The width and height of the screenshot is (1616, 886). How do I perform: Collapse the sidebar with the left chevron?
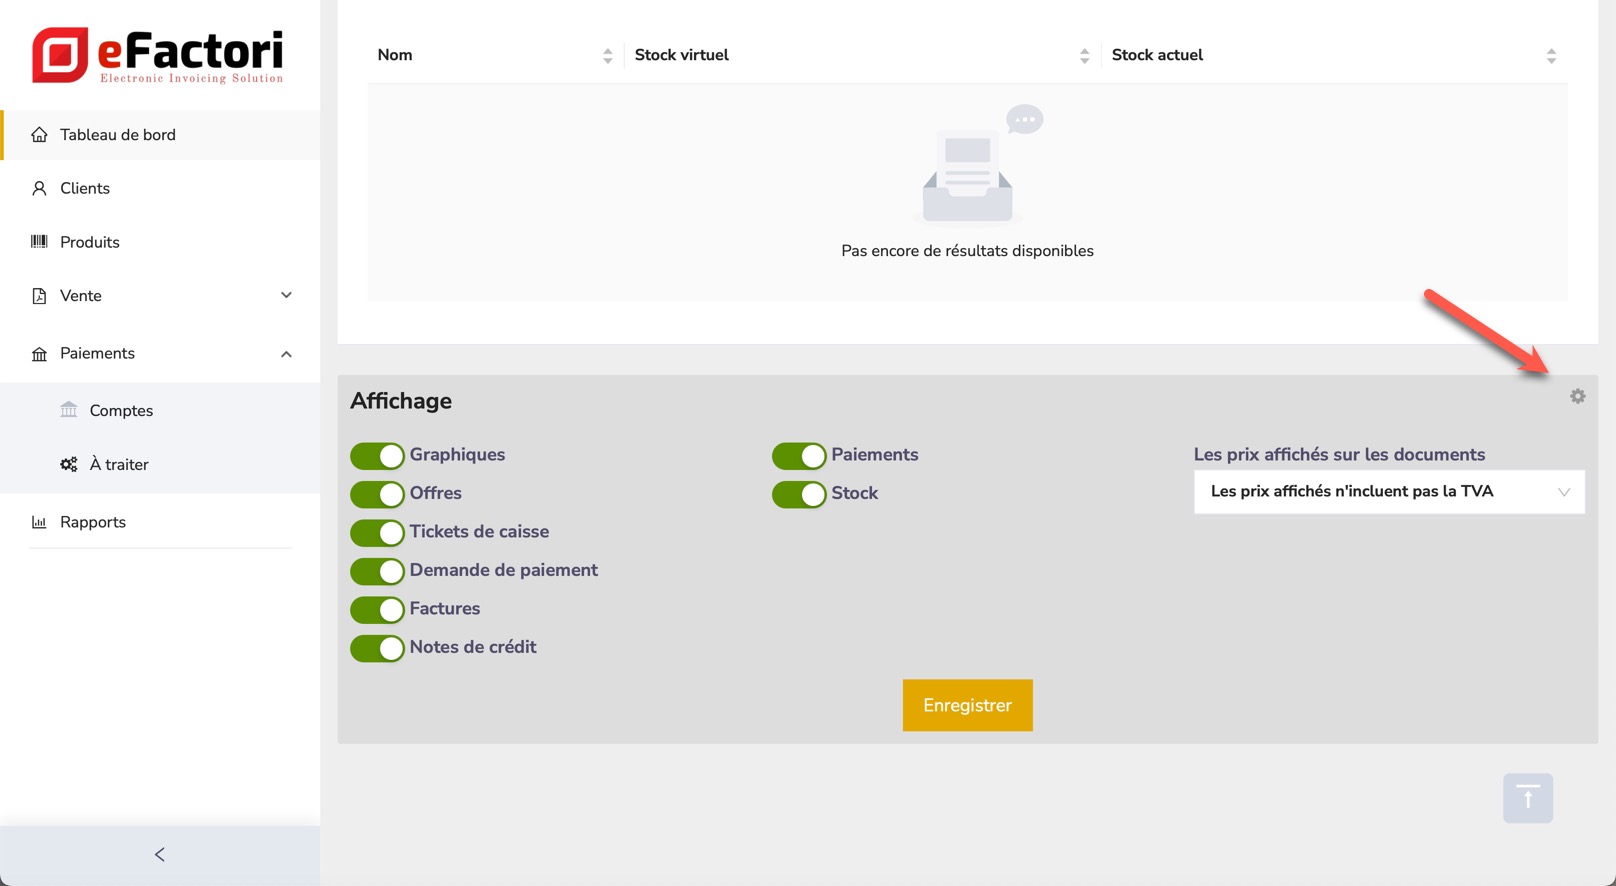point(160,854)
